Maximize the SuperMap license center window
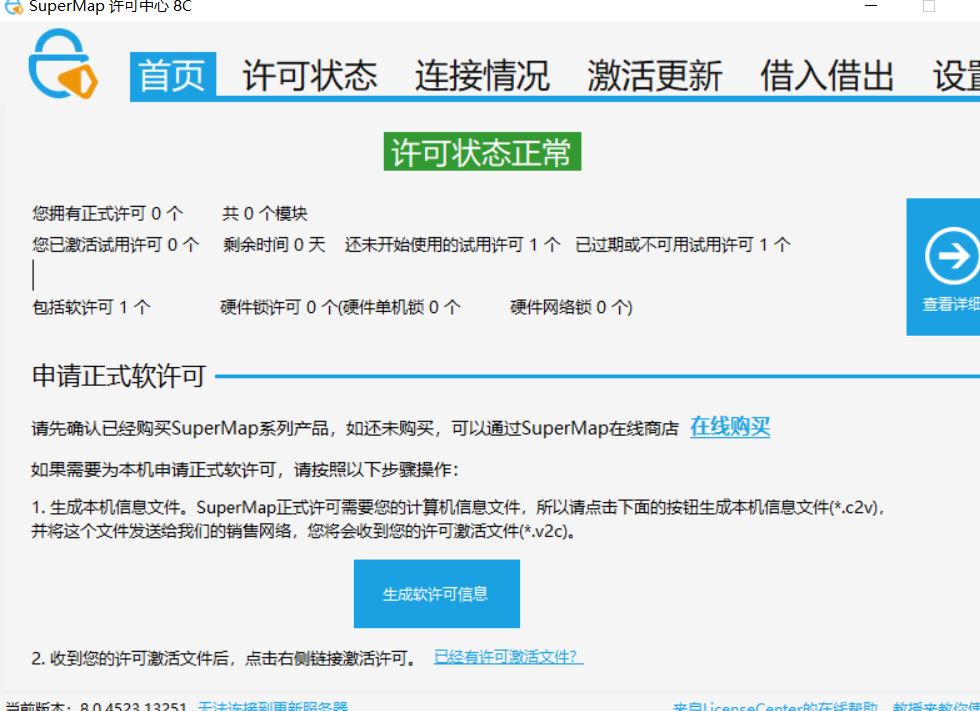This screenshot has height=711, width=980. pyautogui.click(x=929, y=6)
